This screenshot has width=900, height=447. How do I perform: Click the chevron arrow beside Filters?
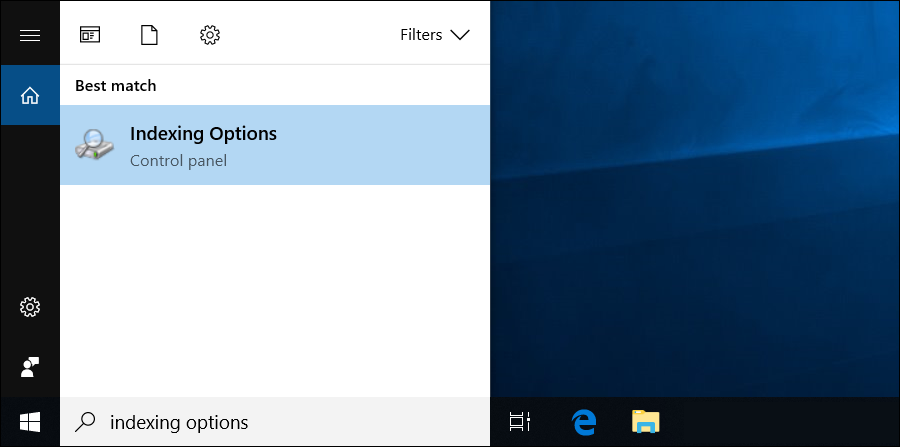click(460, 35)
